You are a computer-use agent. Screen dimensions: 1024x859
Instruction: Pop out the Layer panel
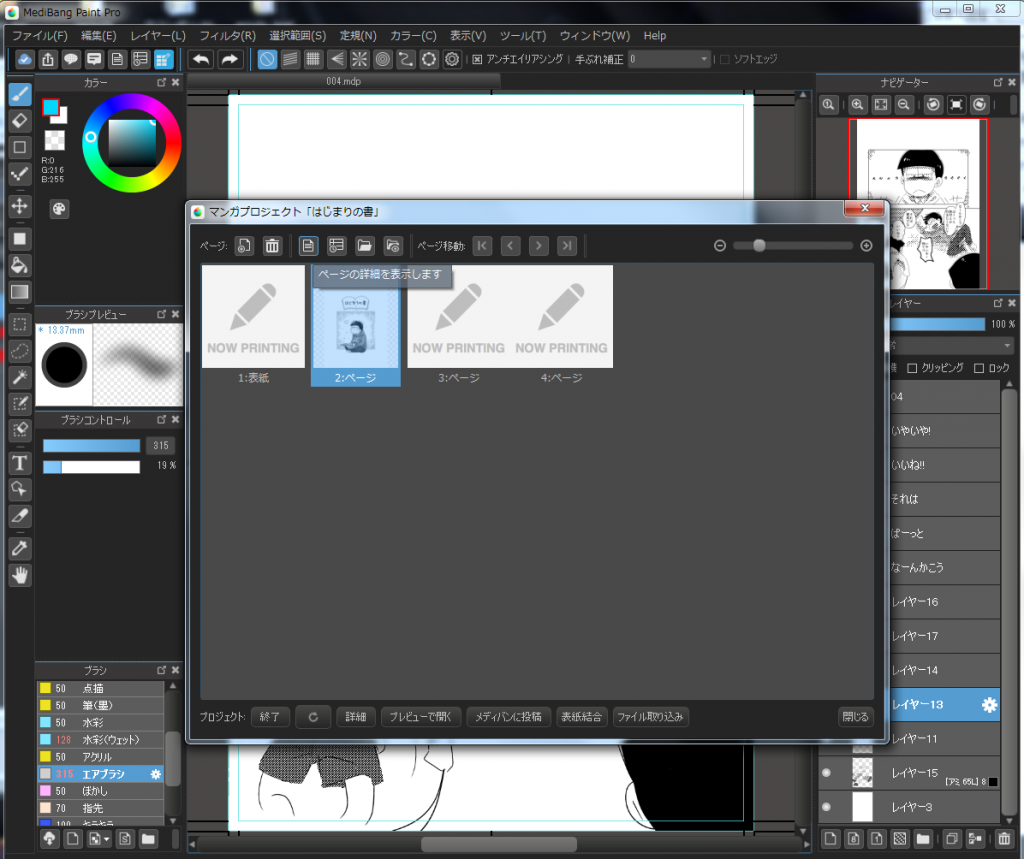coord(998,303)
